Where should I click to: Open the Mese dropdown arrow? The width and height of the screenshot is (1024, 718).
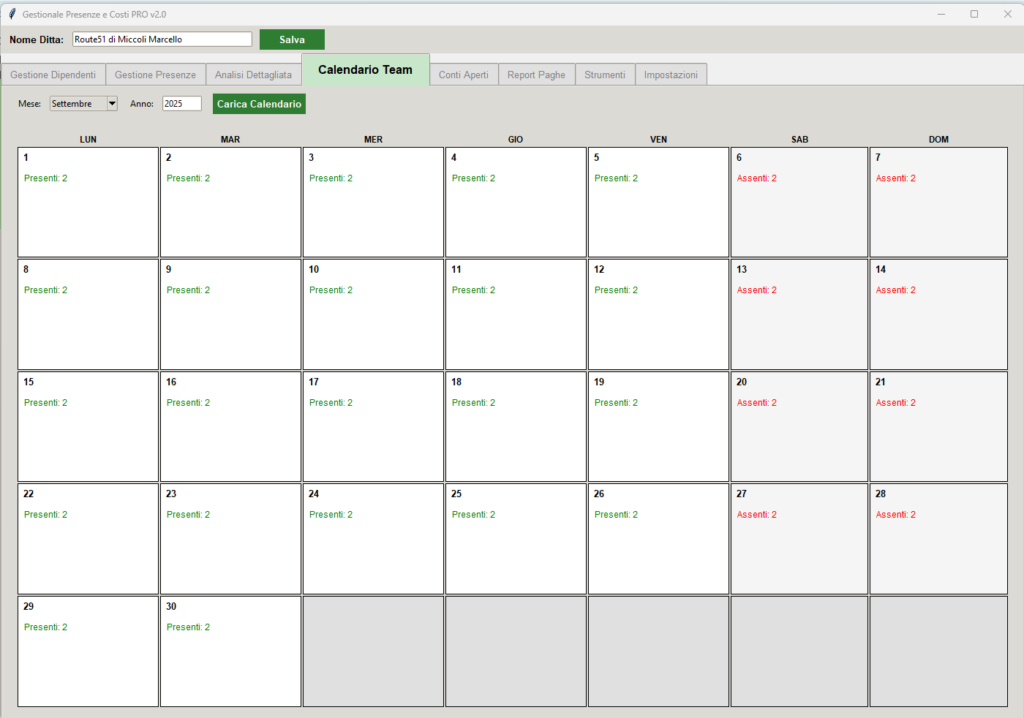coord(112,104)
